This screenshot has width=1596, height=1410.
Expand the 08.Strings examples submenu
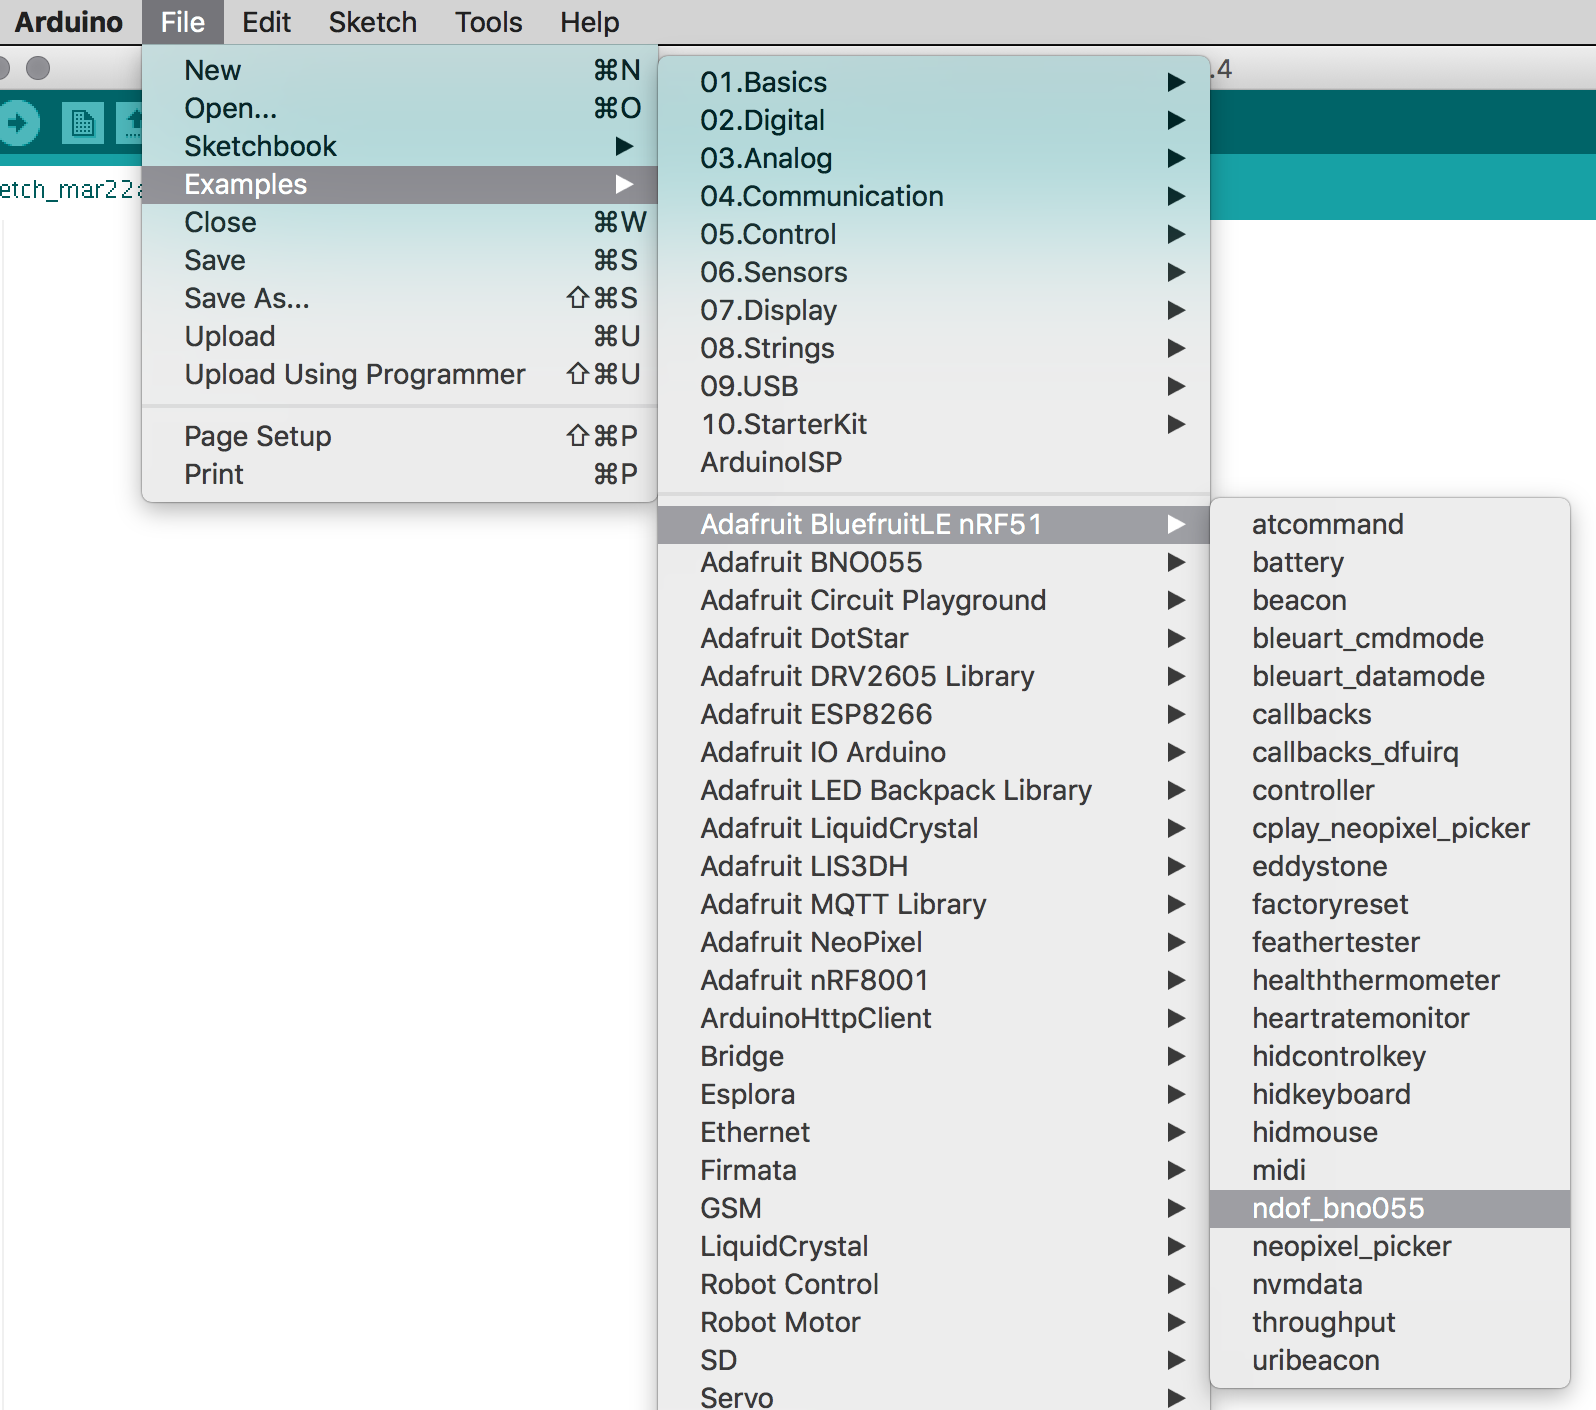934,348
